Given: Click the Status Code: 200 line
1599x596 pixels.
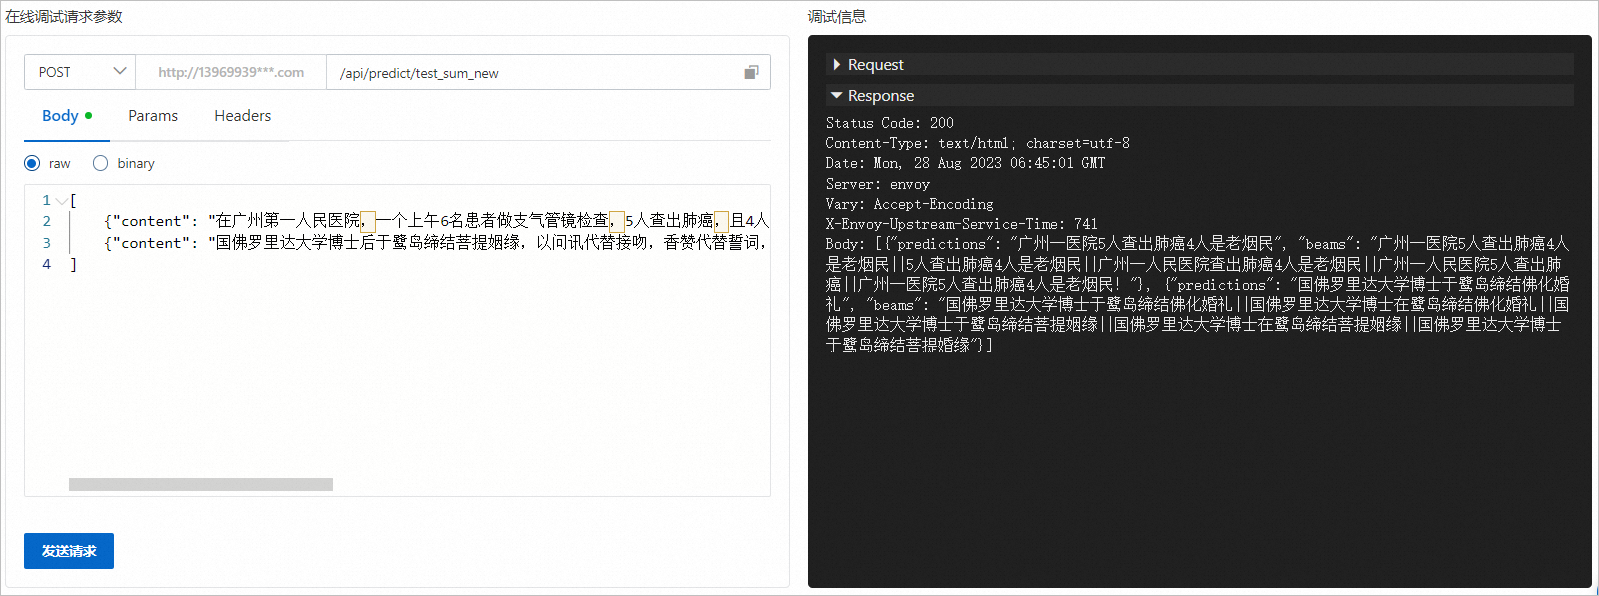Looking at the screenshot, I should [x=889, y=123].
